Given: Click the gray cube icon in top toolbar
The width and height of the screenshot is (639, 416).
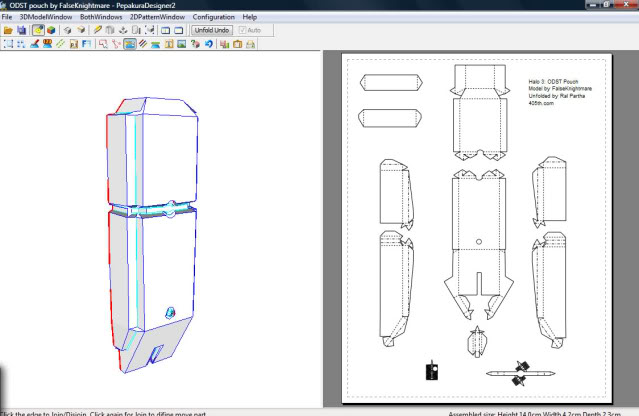Looking at the screenshot, I should pyautogui.click(x=68, y=30).
